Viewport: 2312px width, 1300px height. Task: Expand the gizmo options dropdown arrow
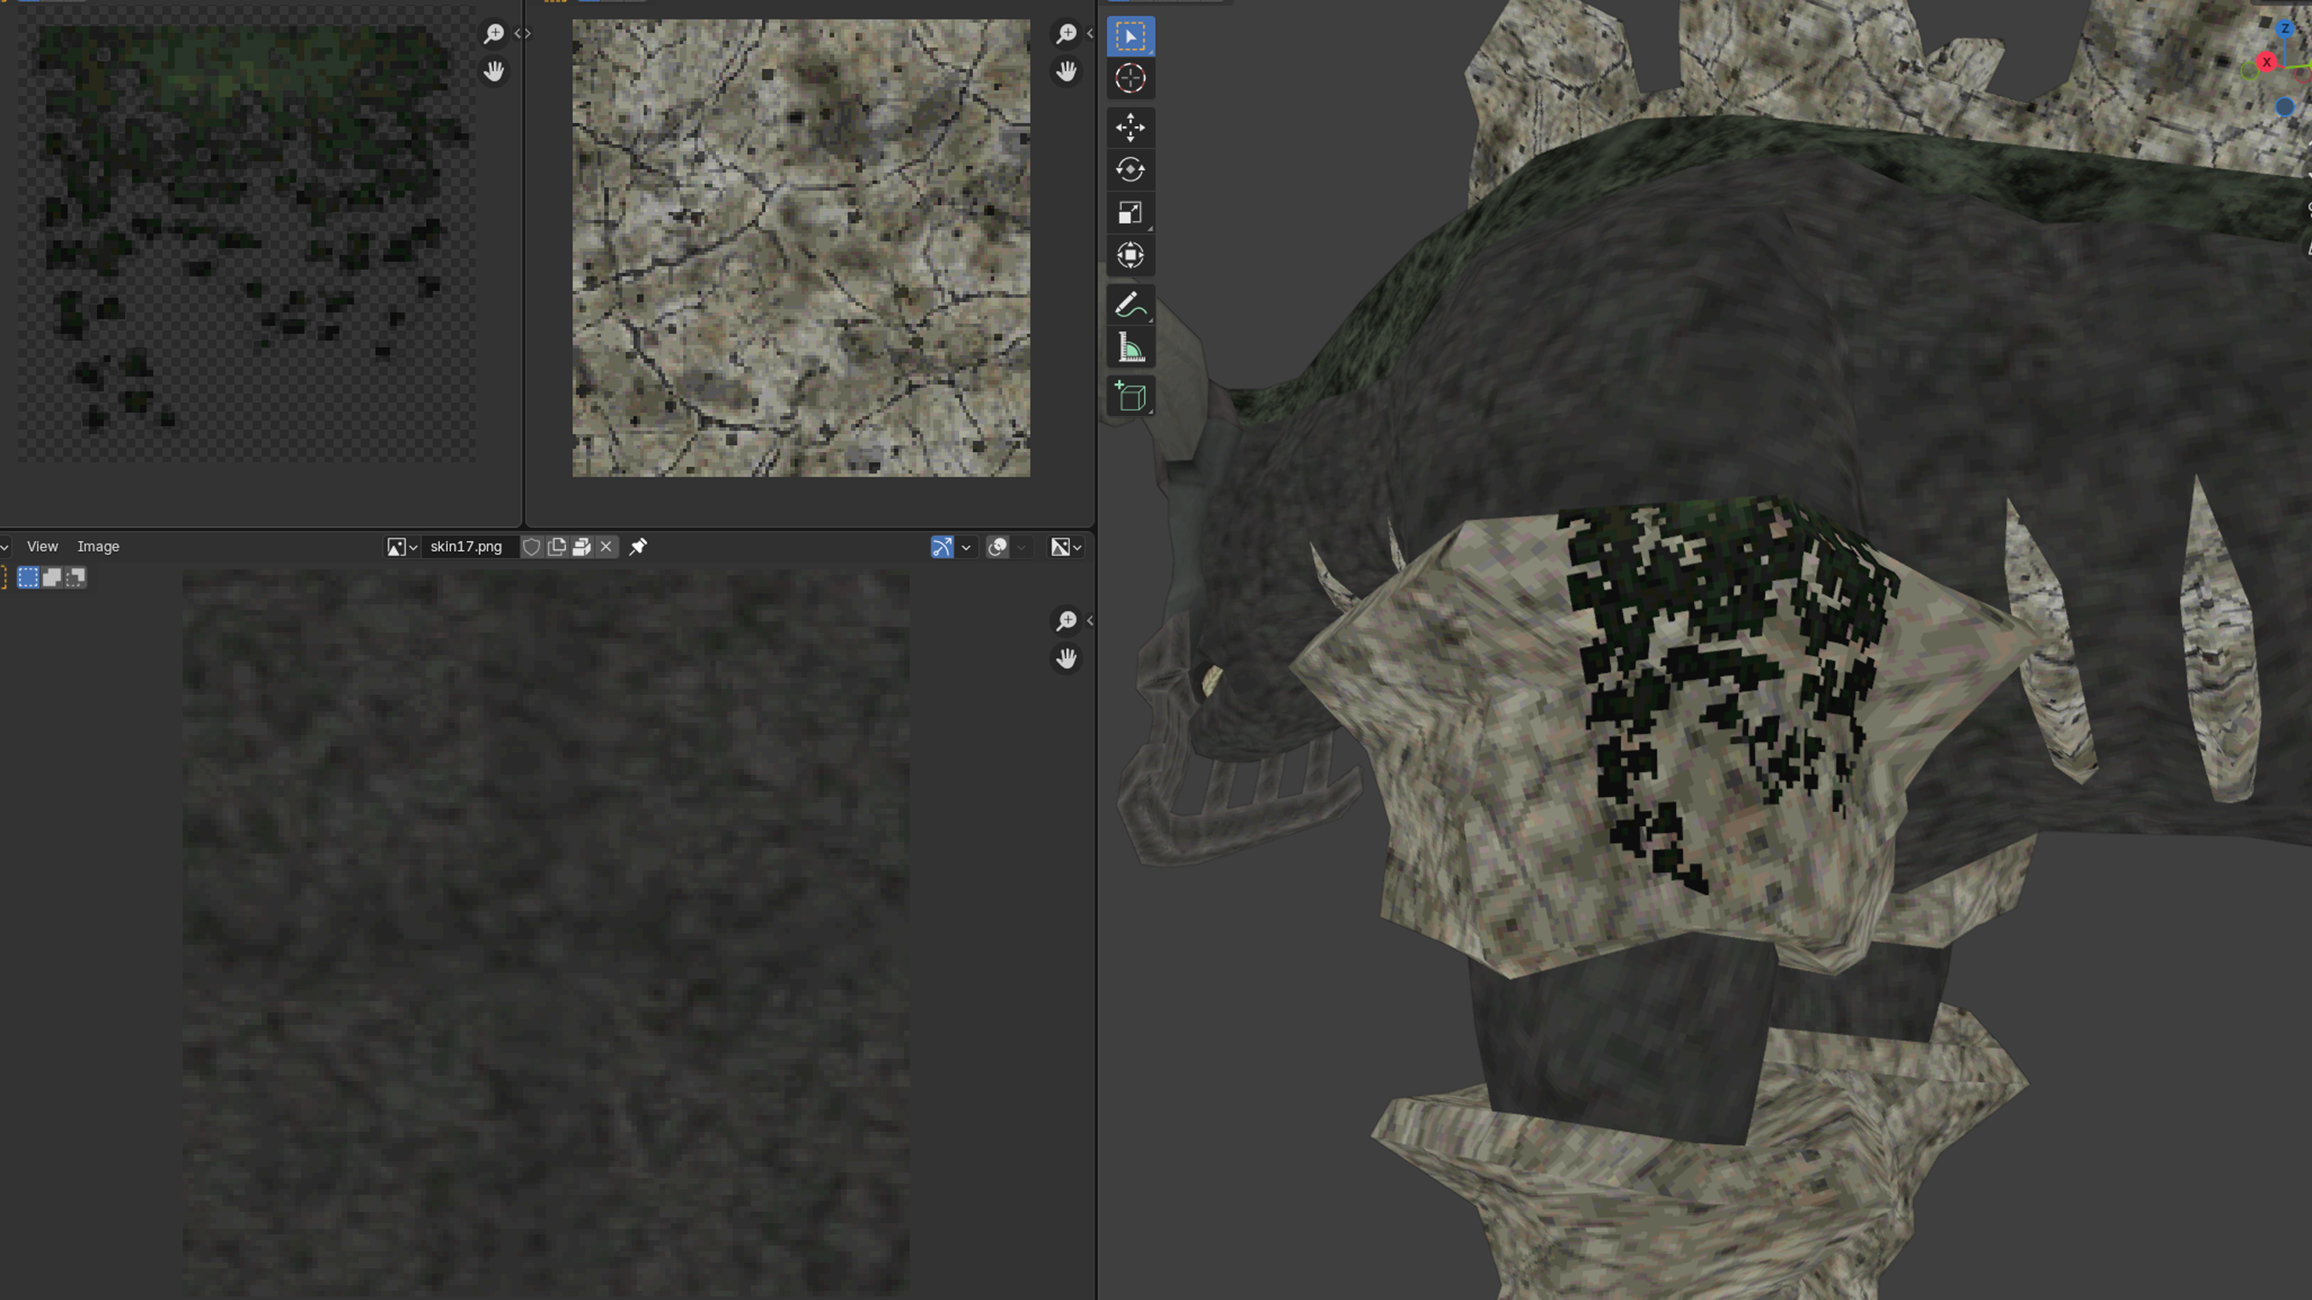966,547
